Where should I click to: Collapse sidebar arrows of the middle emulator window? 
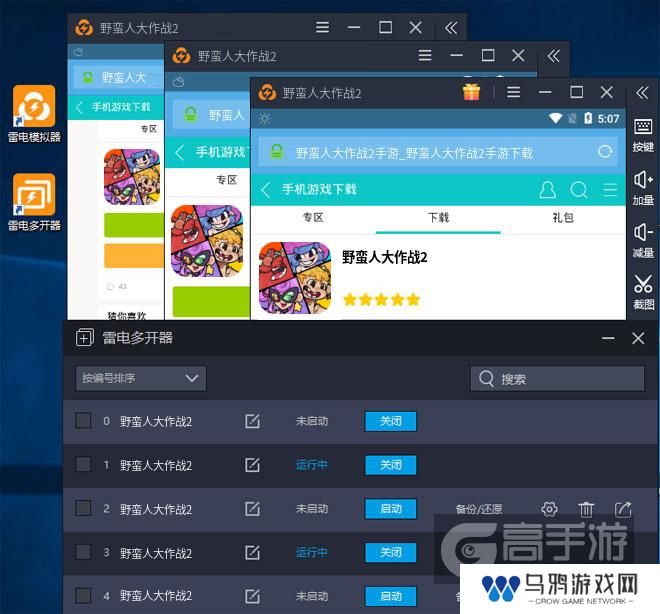pos(554,56)
